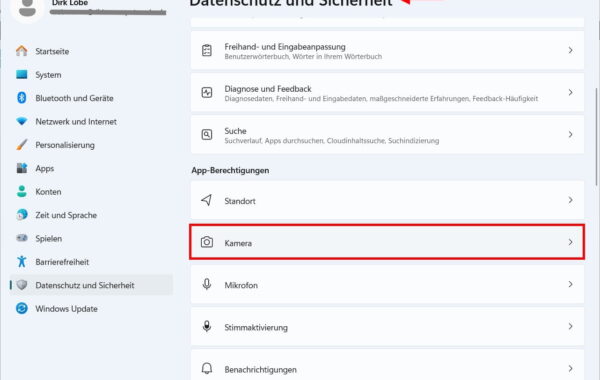
Task: Click the Barrierefreiheit accessibility icon
Action: 22,261
